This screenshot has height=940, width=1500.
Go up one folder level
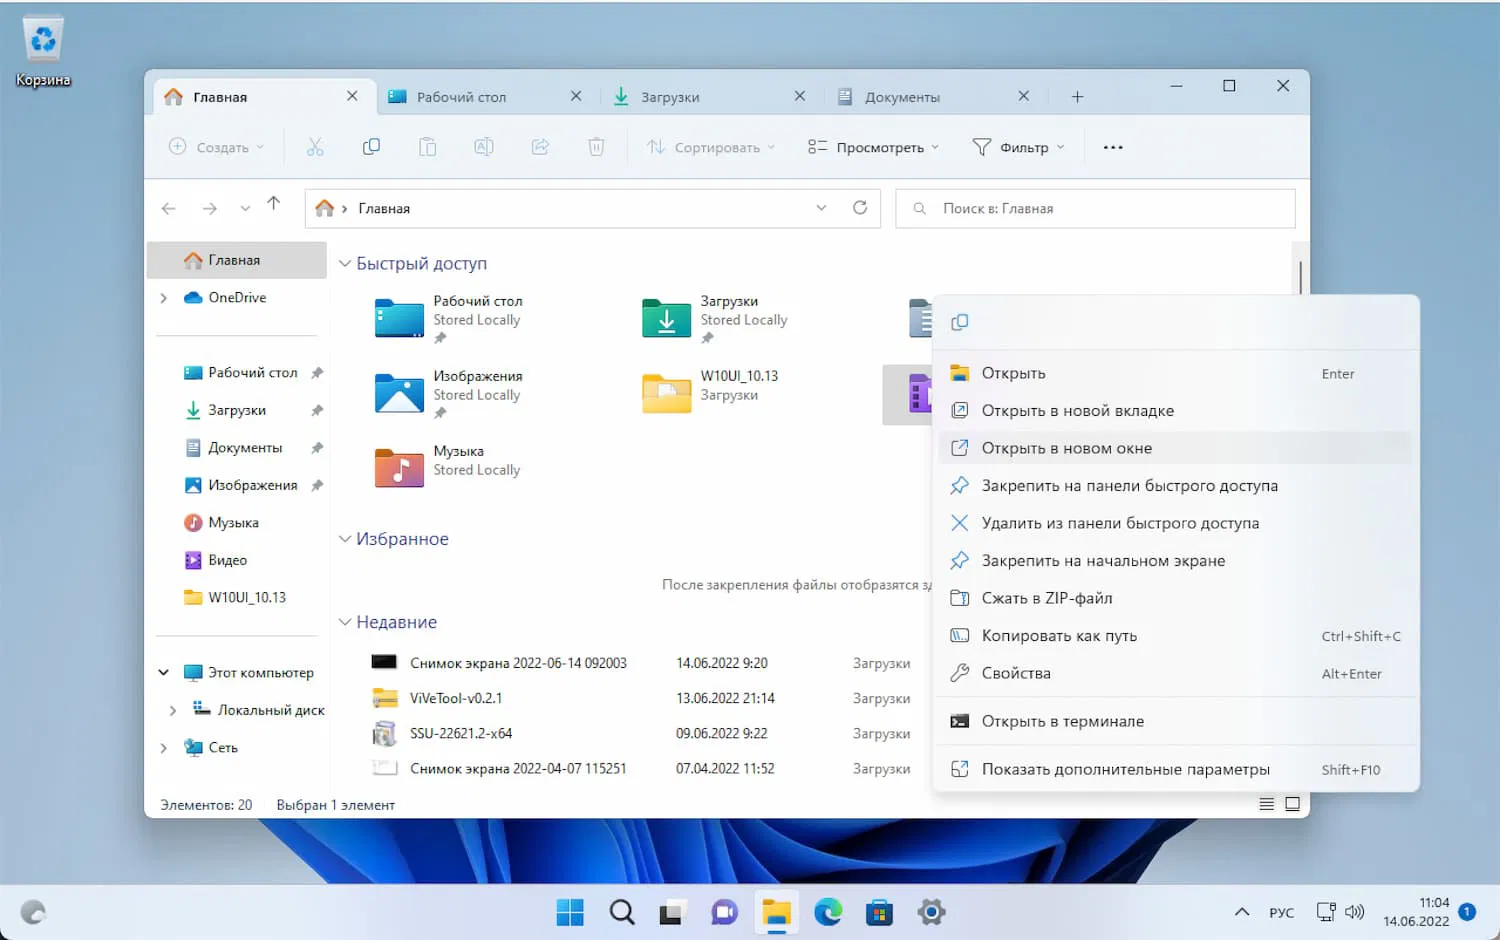274,203
